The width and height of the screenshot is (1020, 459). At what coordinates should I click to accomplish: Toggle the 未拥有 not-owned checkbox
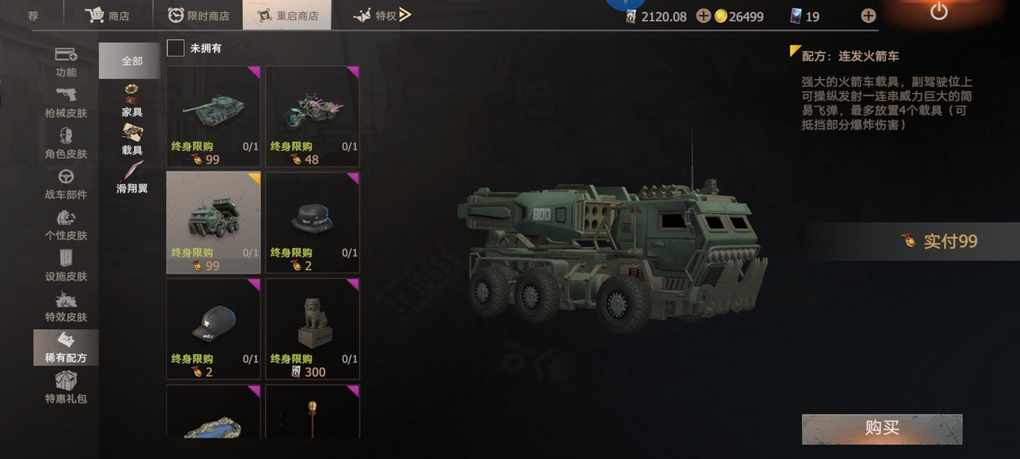pyautogui.click(x=176, y=48)
